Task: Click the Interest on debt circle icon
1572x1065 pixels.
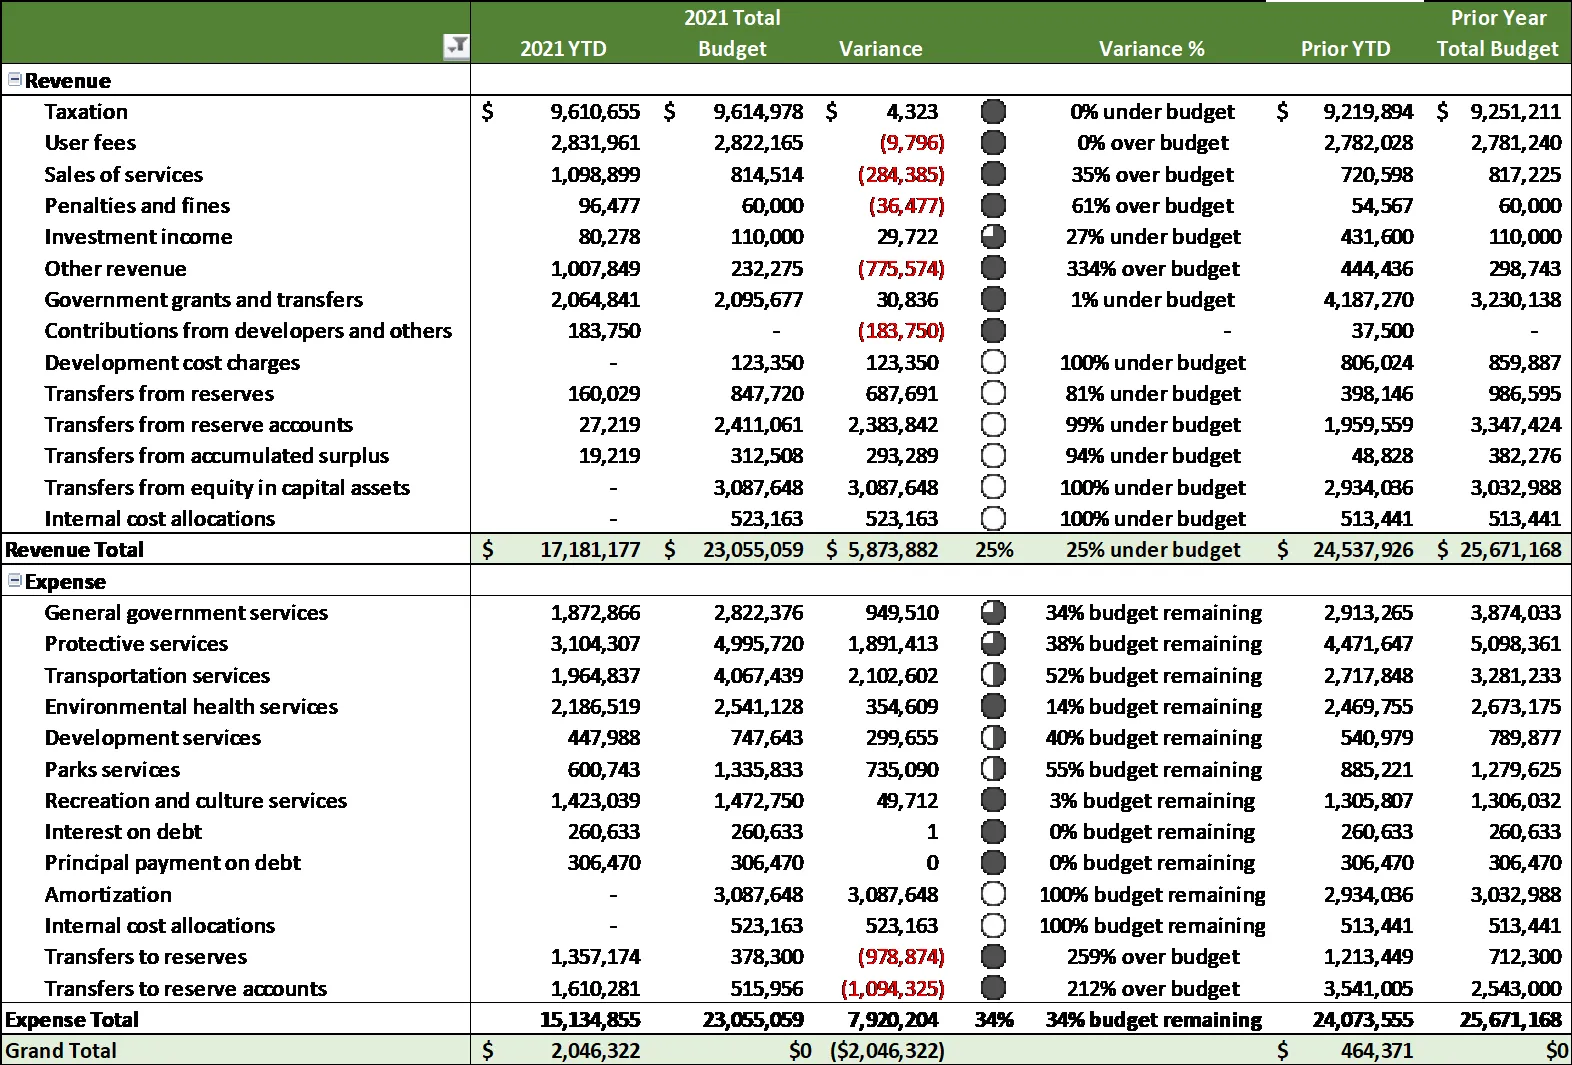Action: click(993, 831)
